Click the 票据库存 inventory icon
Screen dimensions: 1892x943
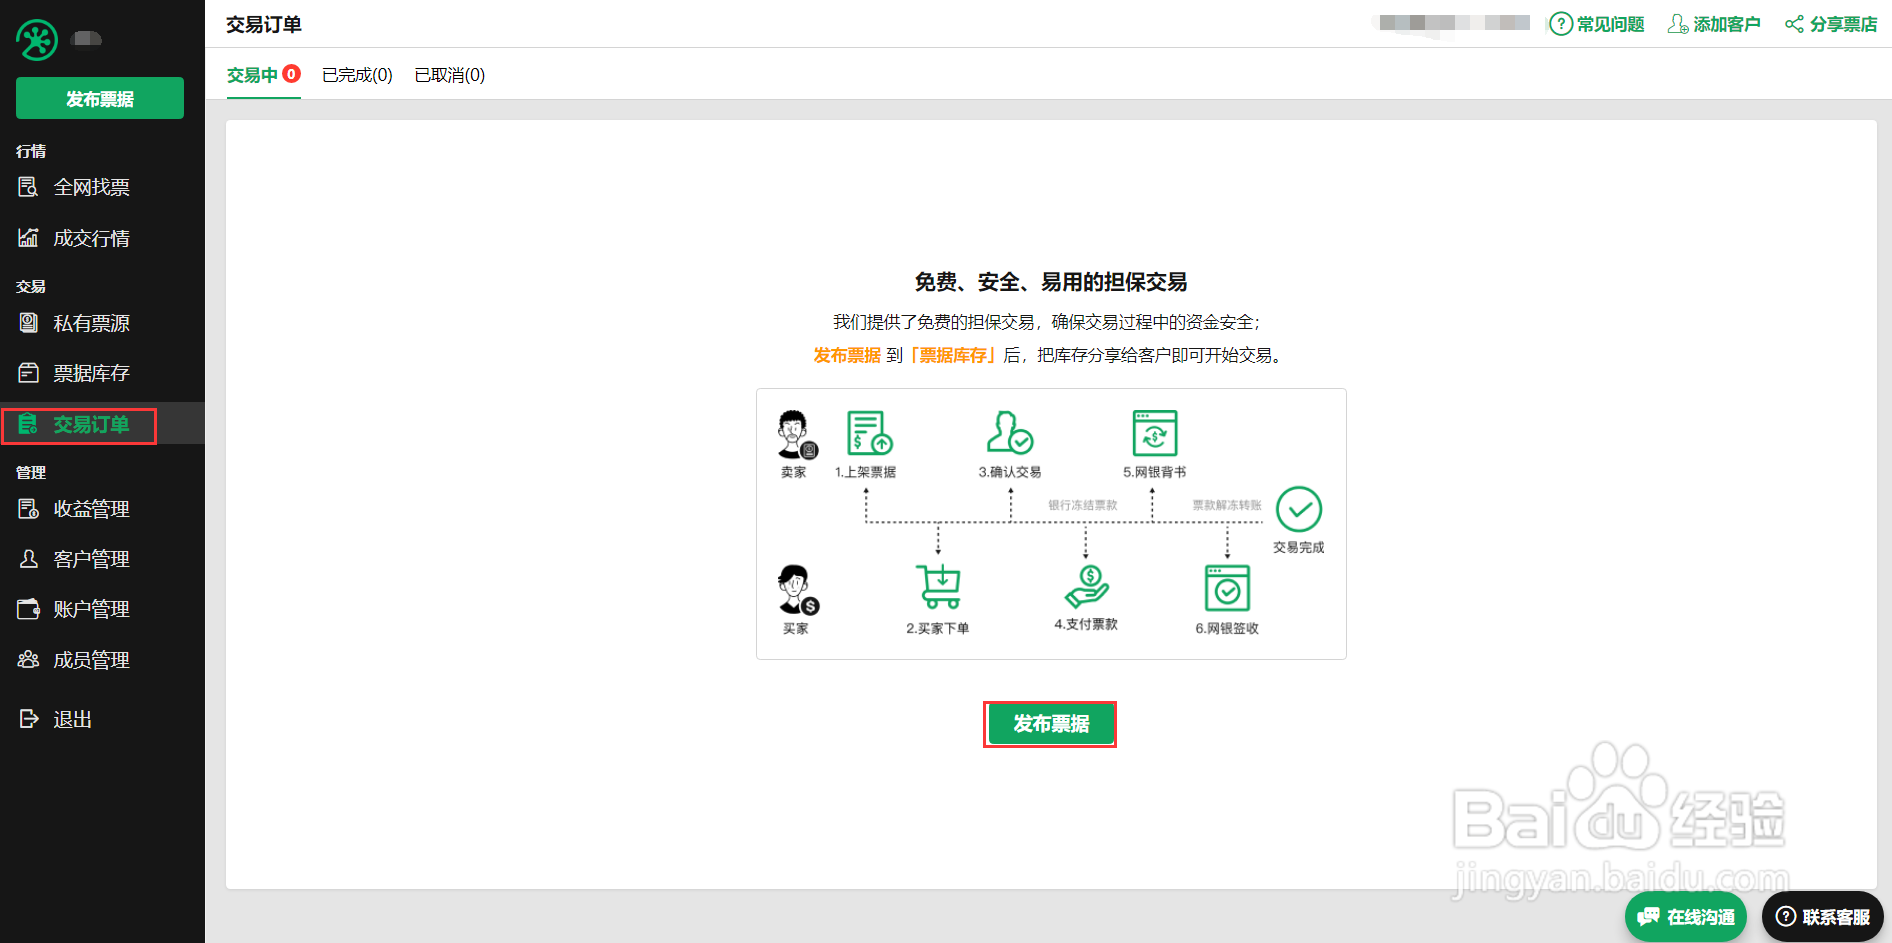(28, 373)
